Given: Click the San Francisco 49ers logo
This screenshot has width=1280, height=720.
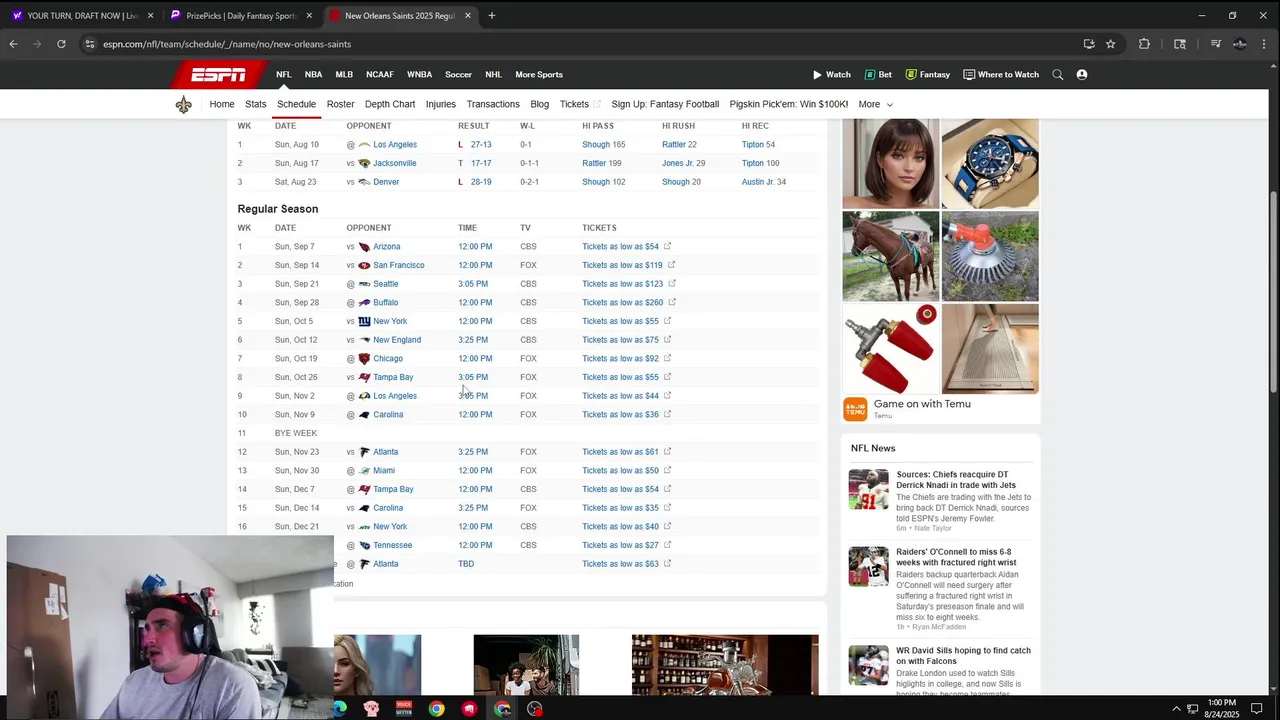Looking at the screenshot, I should [364, 265].
